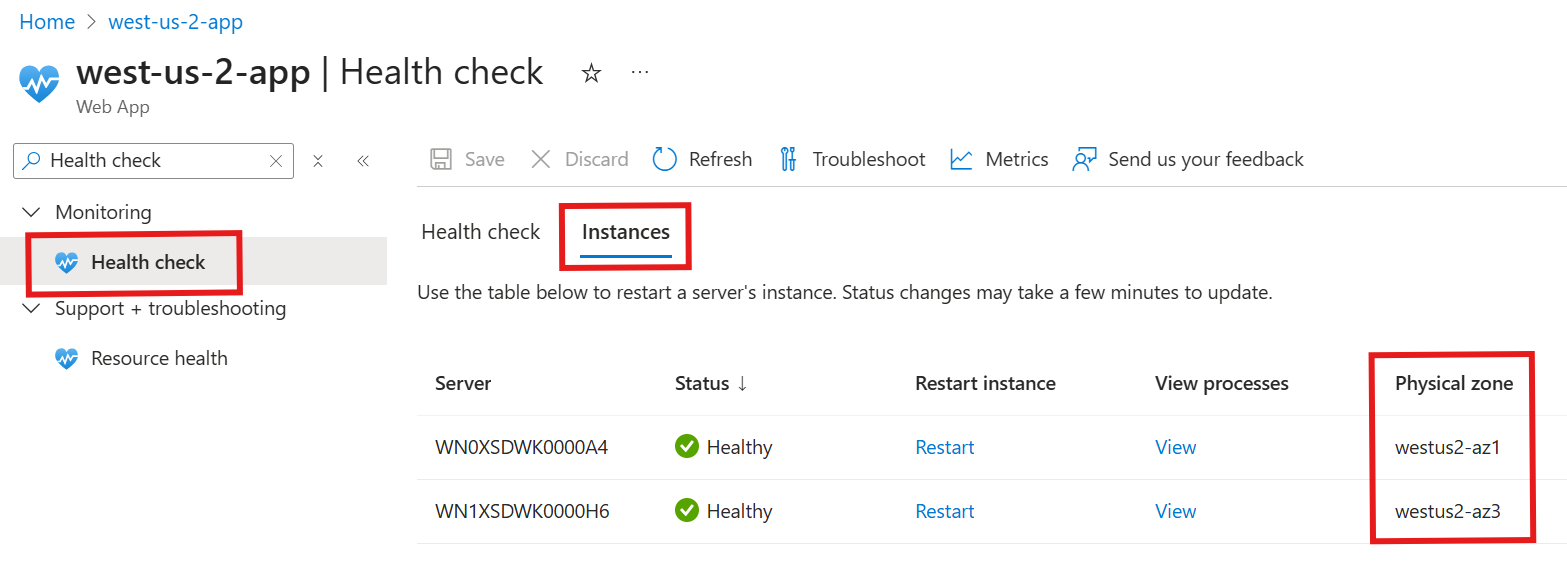The height and width of the screenshot is (568, 1567).
Task: Open the more options ellipsis menu
Action: (x=640, y=73)
